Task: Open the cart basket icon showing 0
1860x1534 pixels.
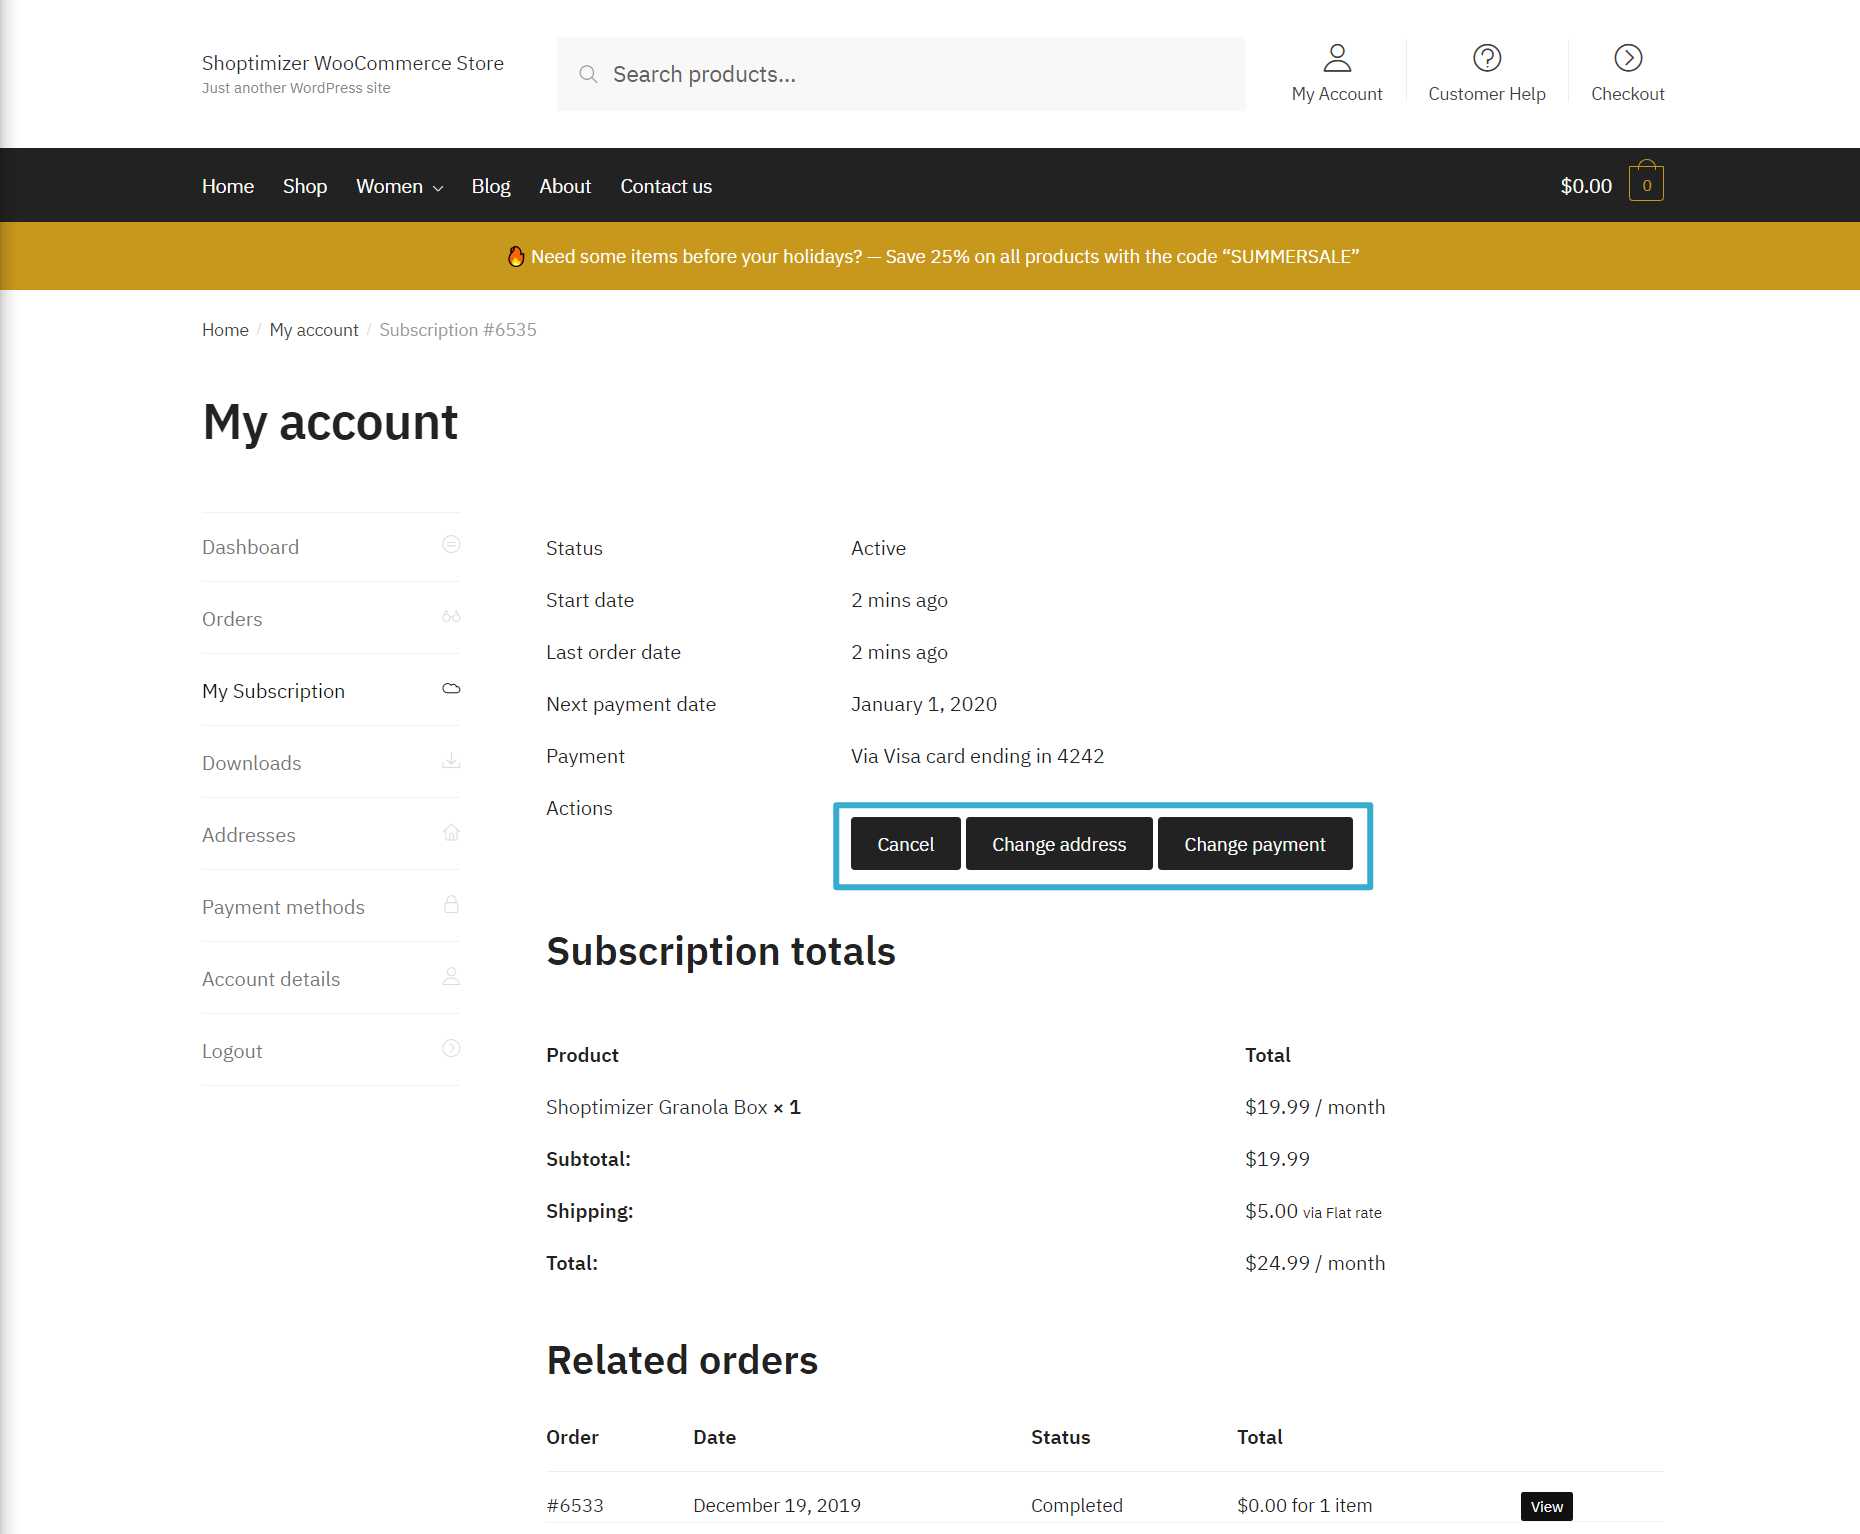Action: pyautogui.click(x=1646, y=182)
